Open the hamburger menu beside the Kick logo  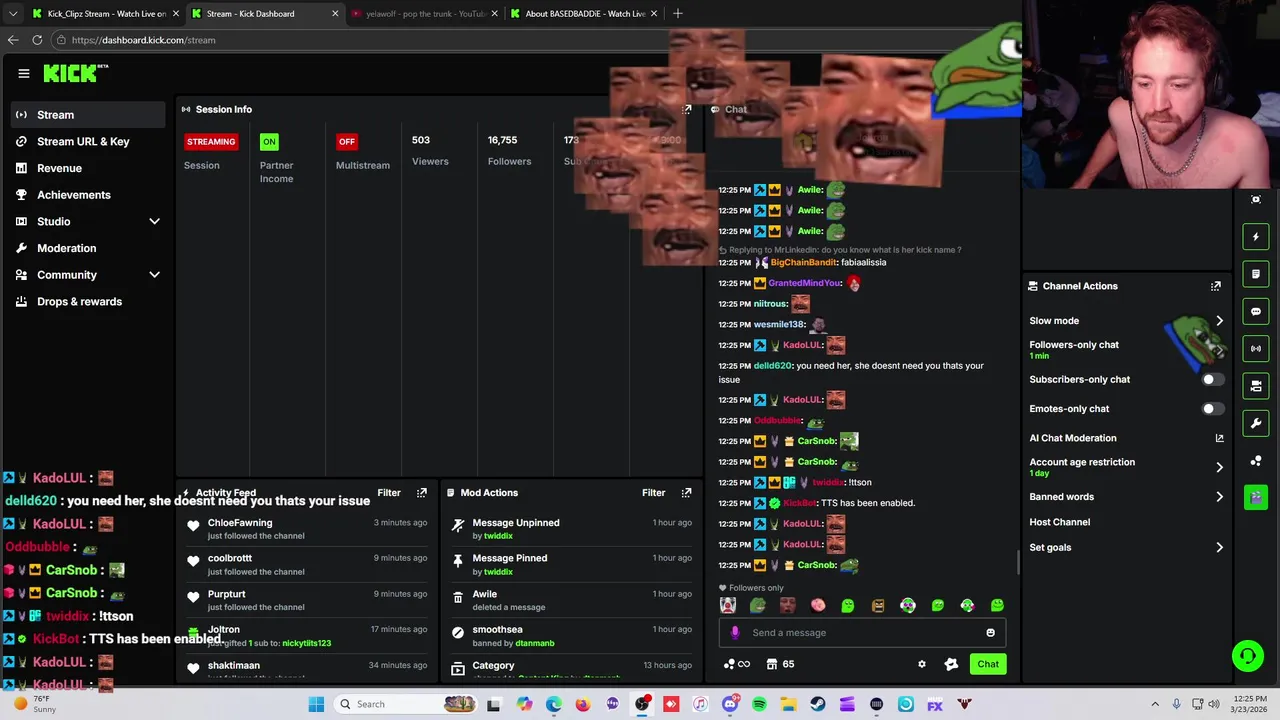[x=23, y=73]
